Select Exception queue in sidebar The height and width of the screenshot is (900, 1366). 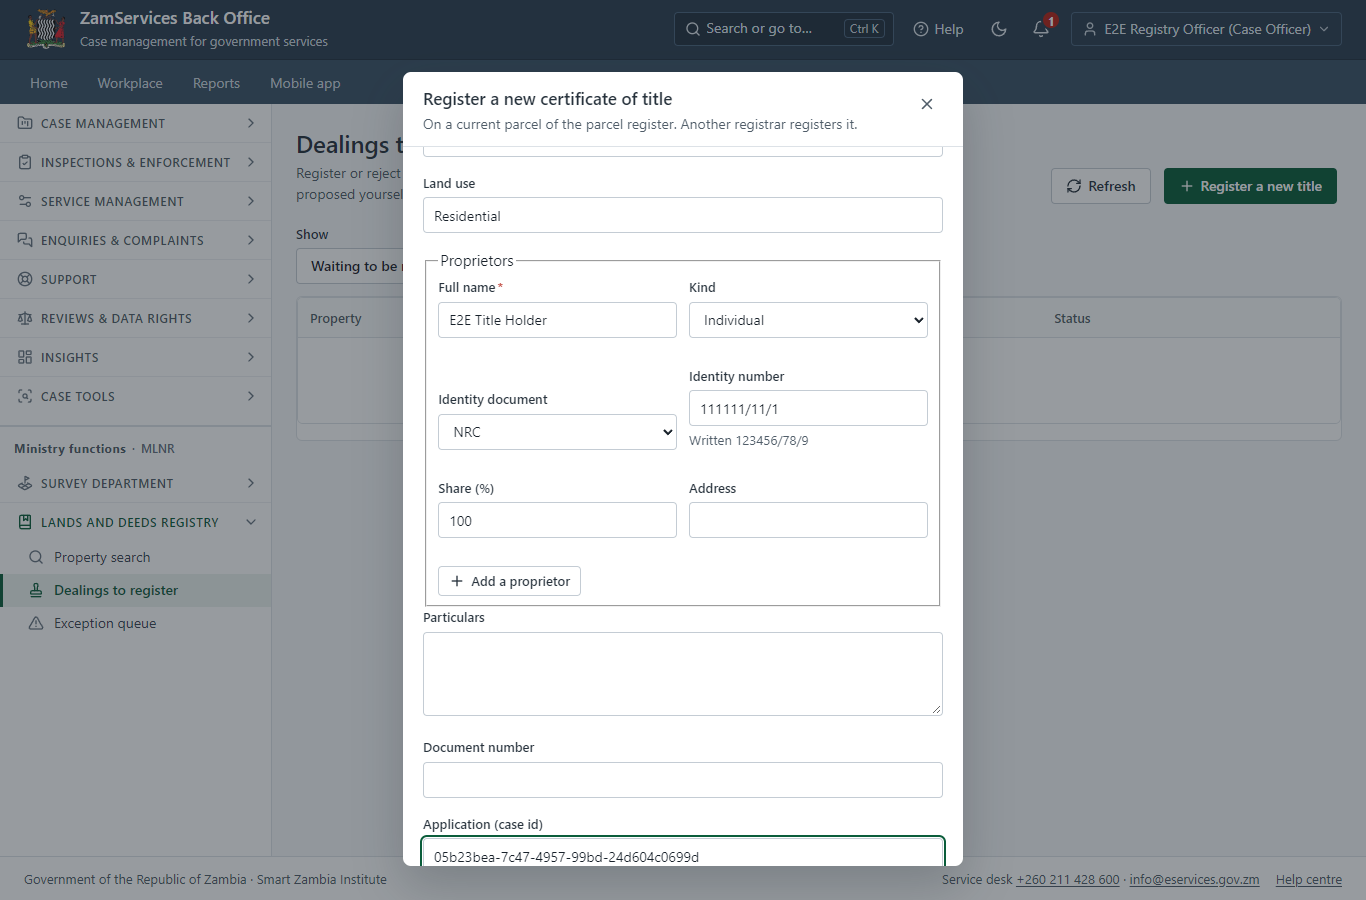(136, 623)
